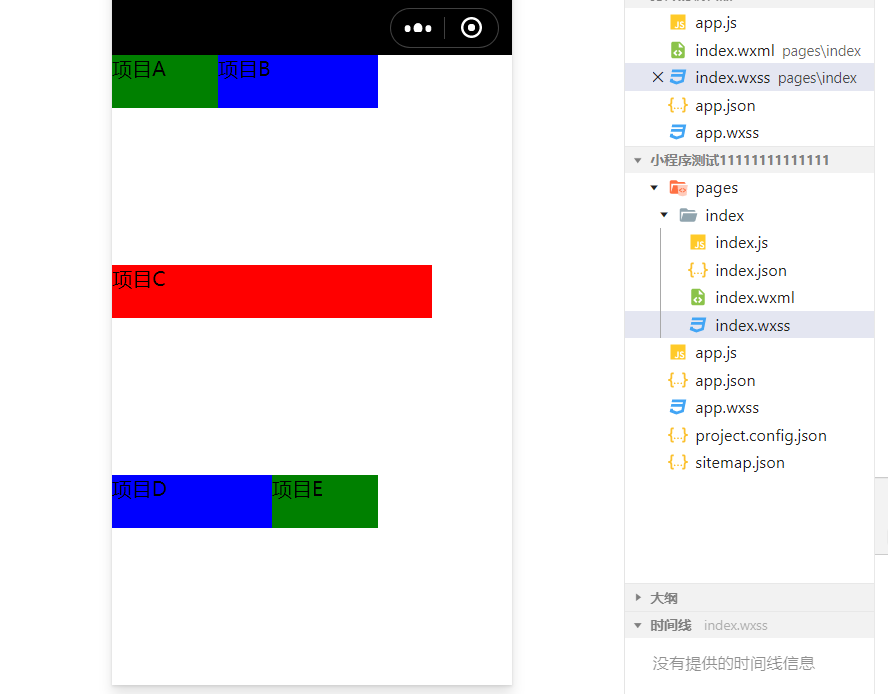Close the index.wxss open editor tab
Viewport: 888px width, 694px height.
point(658,77)
